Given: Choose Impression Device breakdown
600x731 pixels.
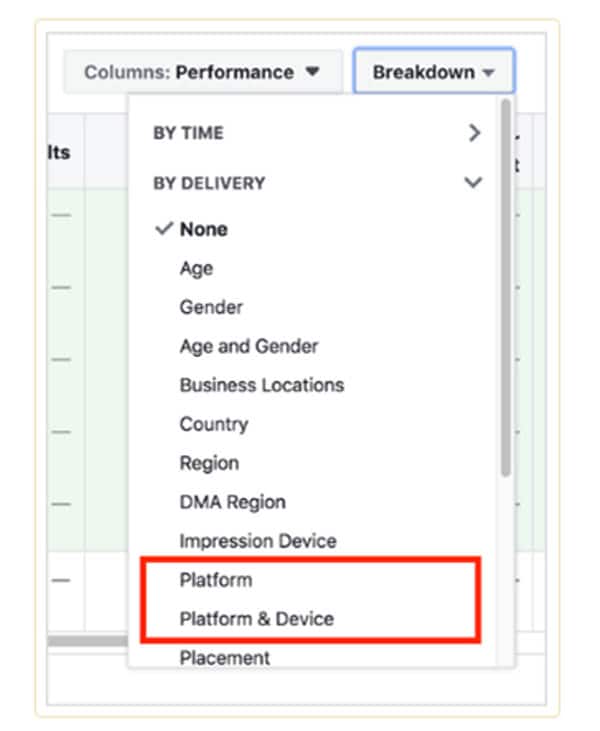Looking at the screenshot, I should [258, 541].
